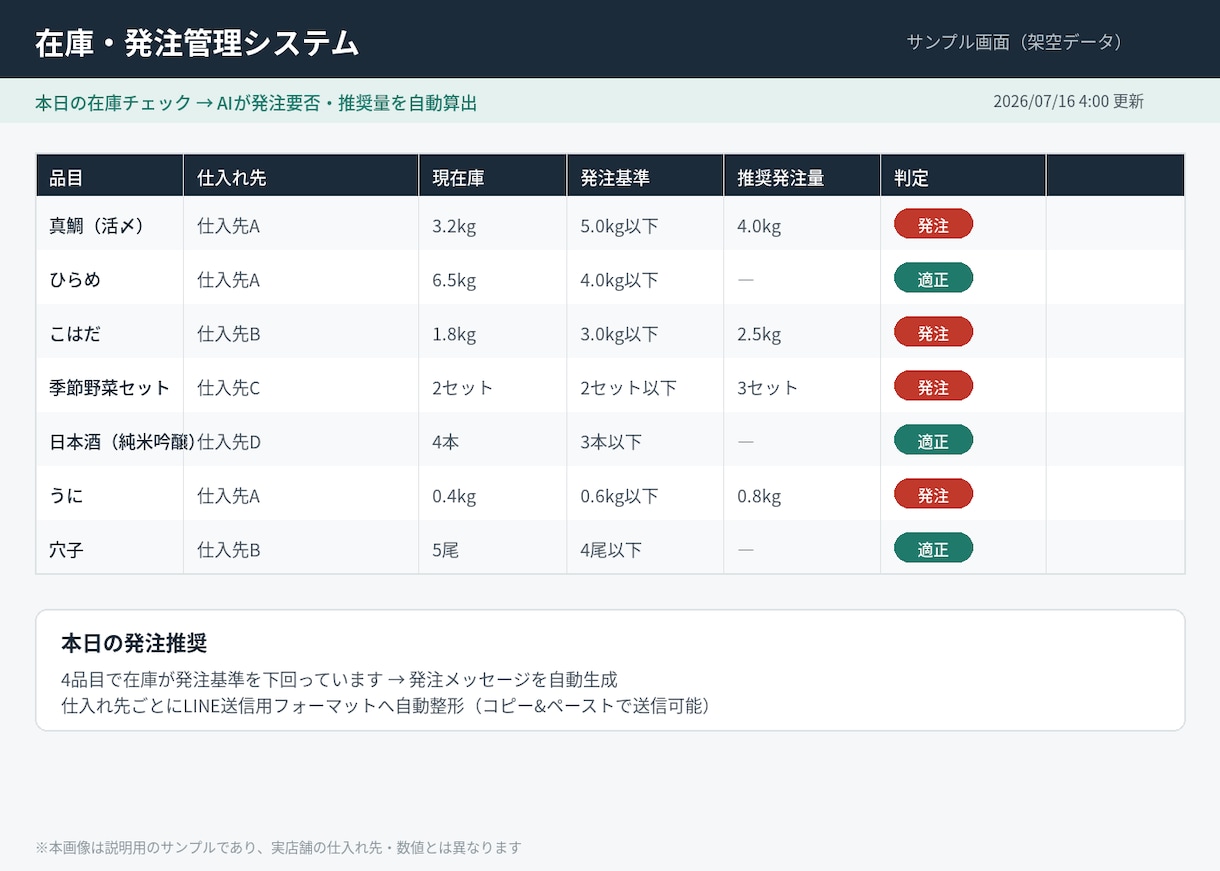
Task: Click the 発注 badge in the 真鯛 row
Action: coord(933,224)
